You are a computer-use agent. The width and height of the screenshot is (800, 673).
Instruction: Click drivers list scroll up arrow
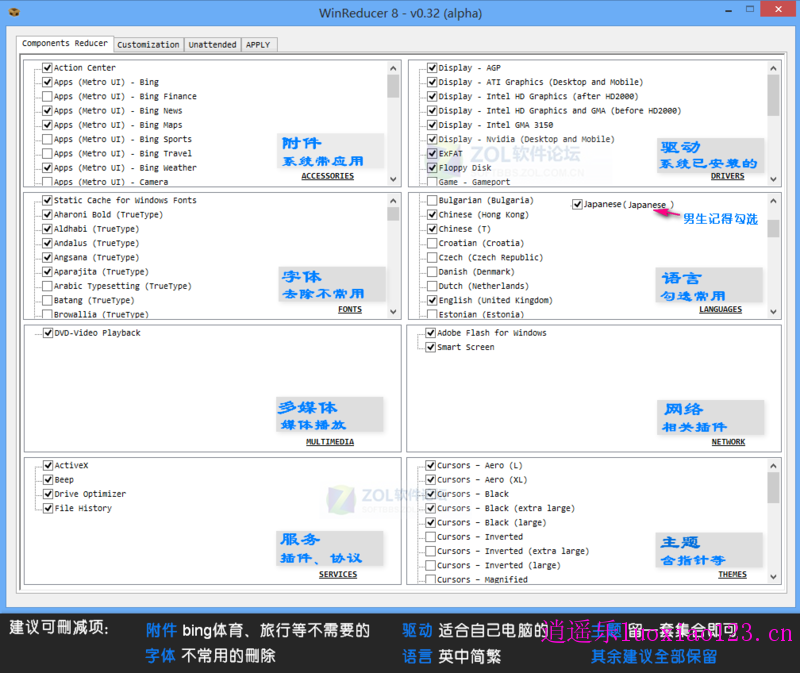773,68
